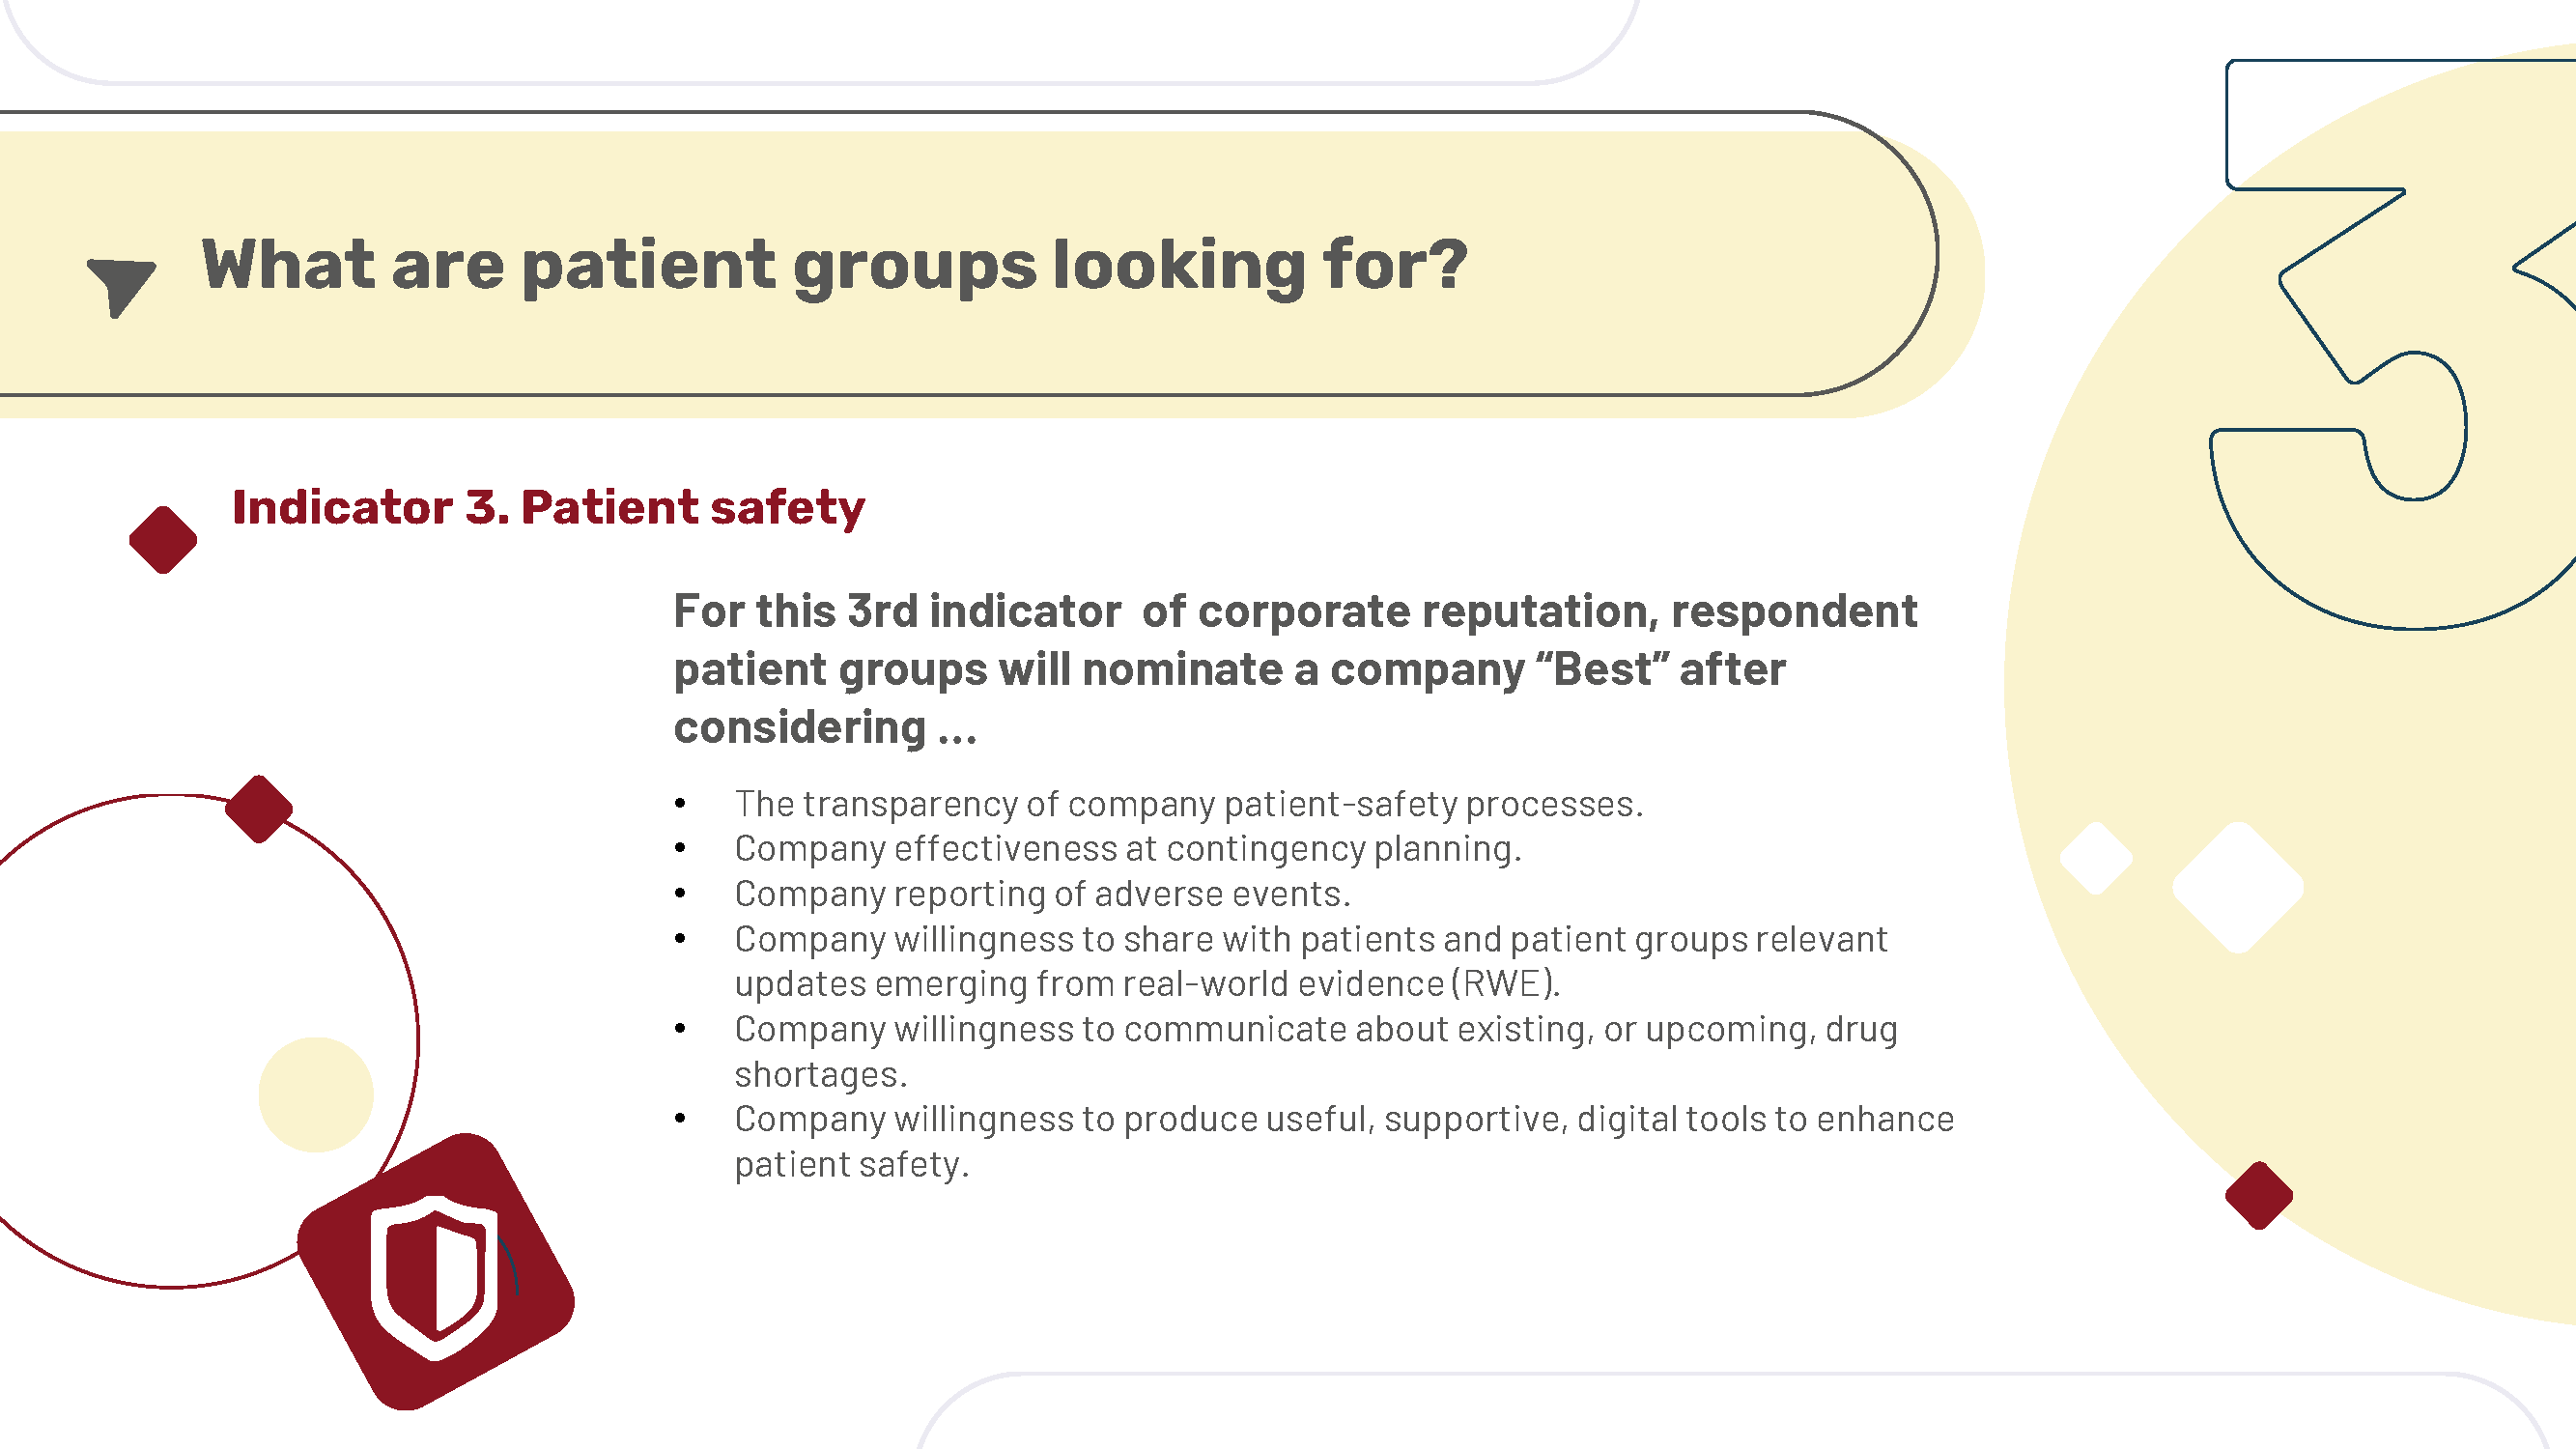Click the red diamond at lower right

[2259, 1195]
